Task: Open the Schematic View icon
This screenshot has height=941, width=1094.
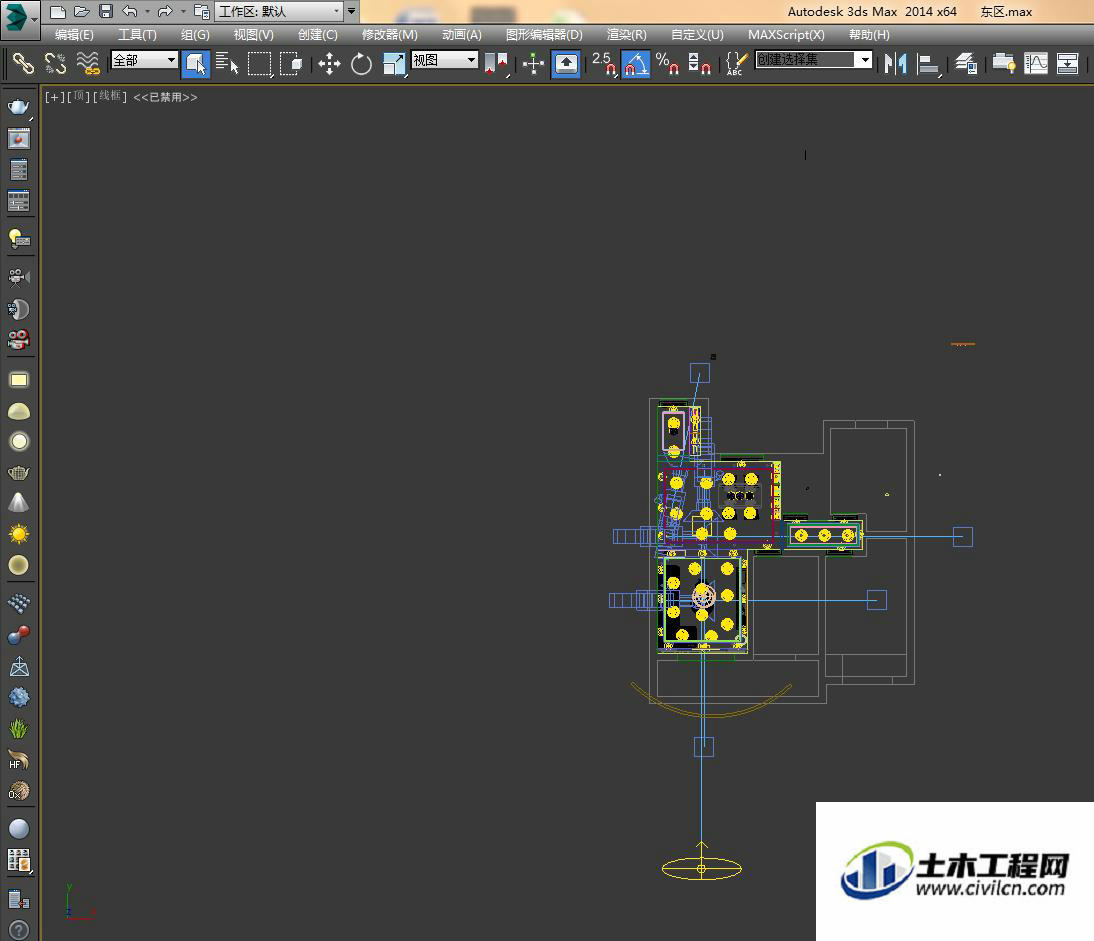Action: coord(1067,63)
